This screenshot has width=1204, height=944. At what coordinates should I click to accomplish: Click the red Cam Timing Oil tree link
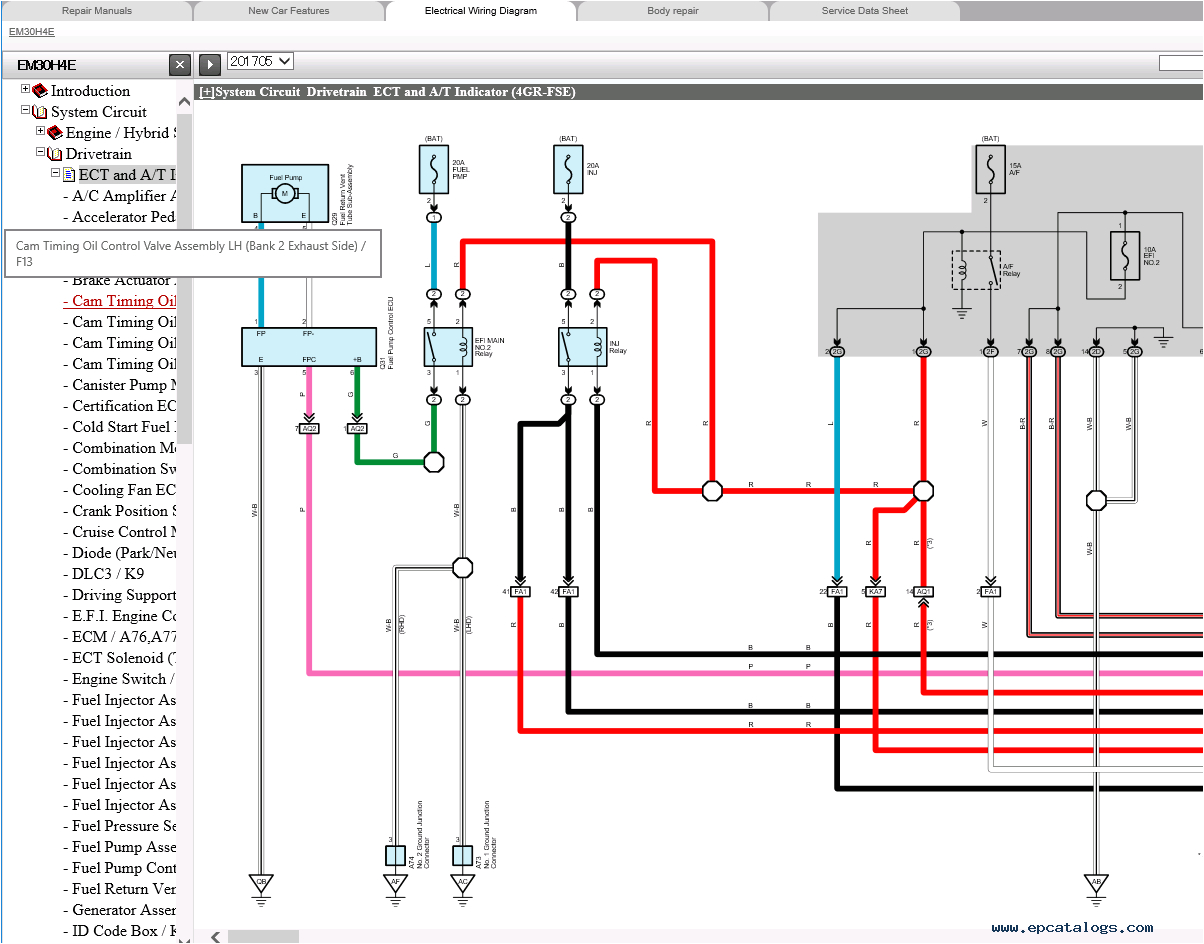click(120, 301)
